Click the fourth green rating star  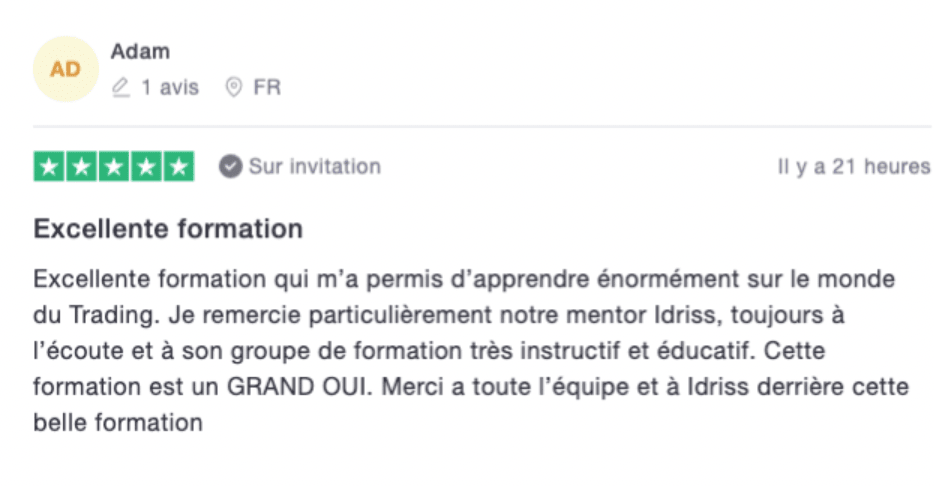[146, 167]
